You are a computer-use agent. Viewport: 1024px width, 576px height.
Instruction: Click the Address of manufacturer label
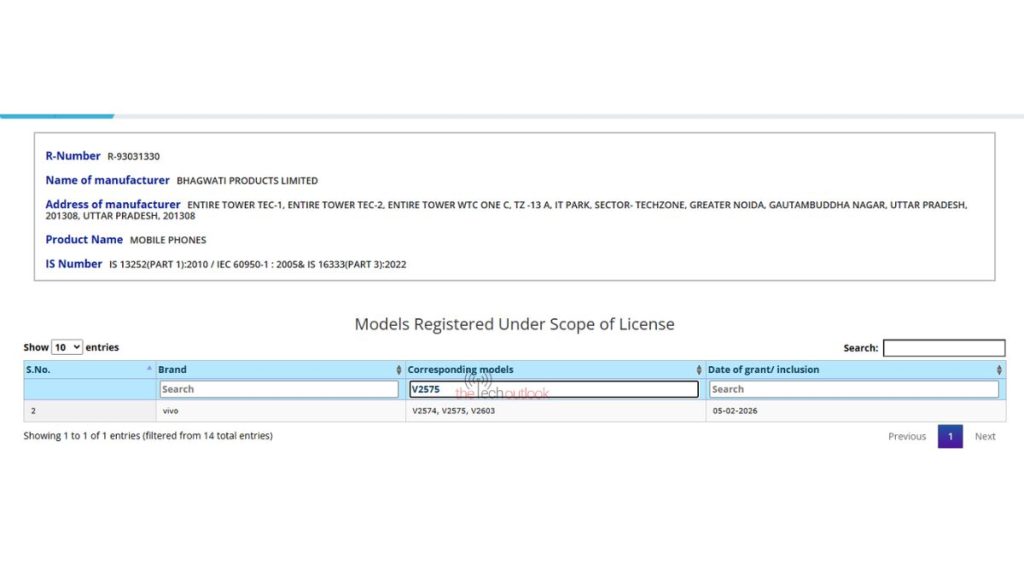click(x=112, y=204)
